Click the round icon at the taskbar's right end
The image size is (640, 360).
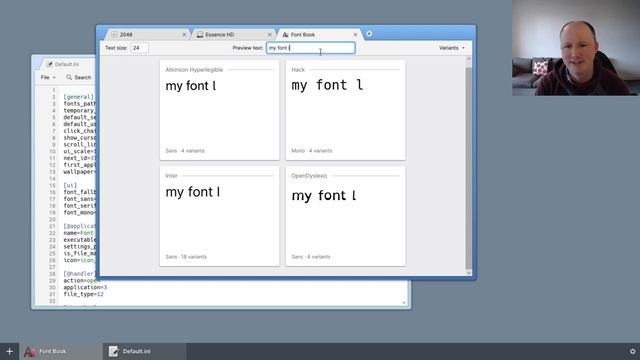(x=632, y=351)
